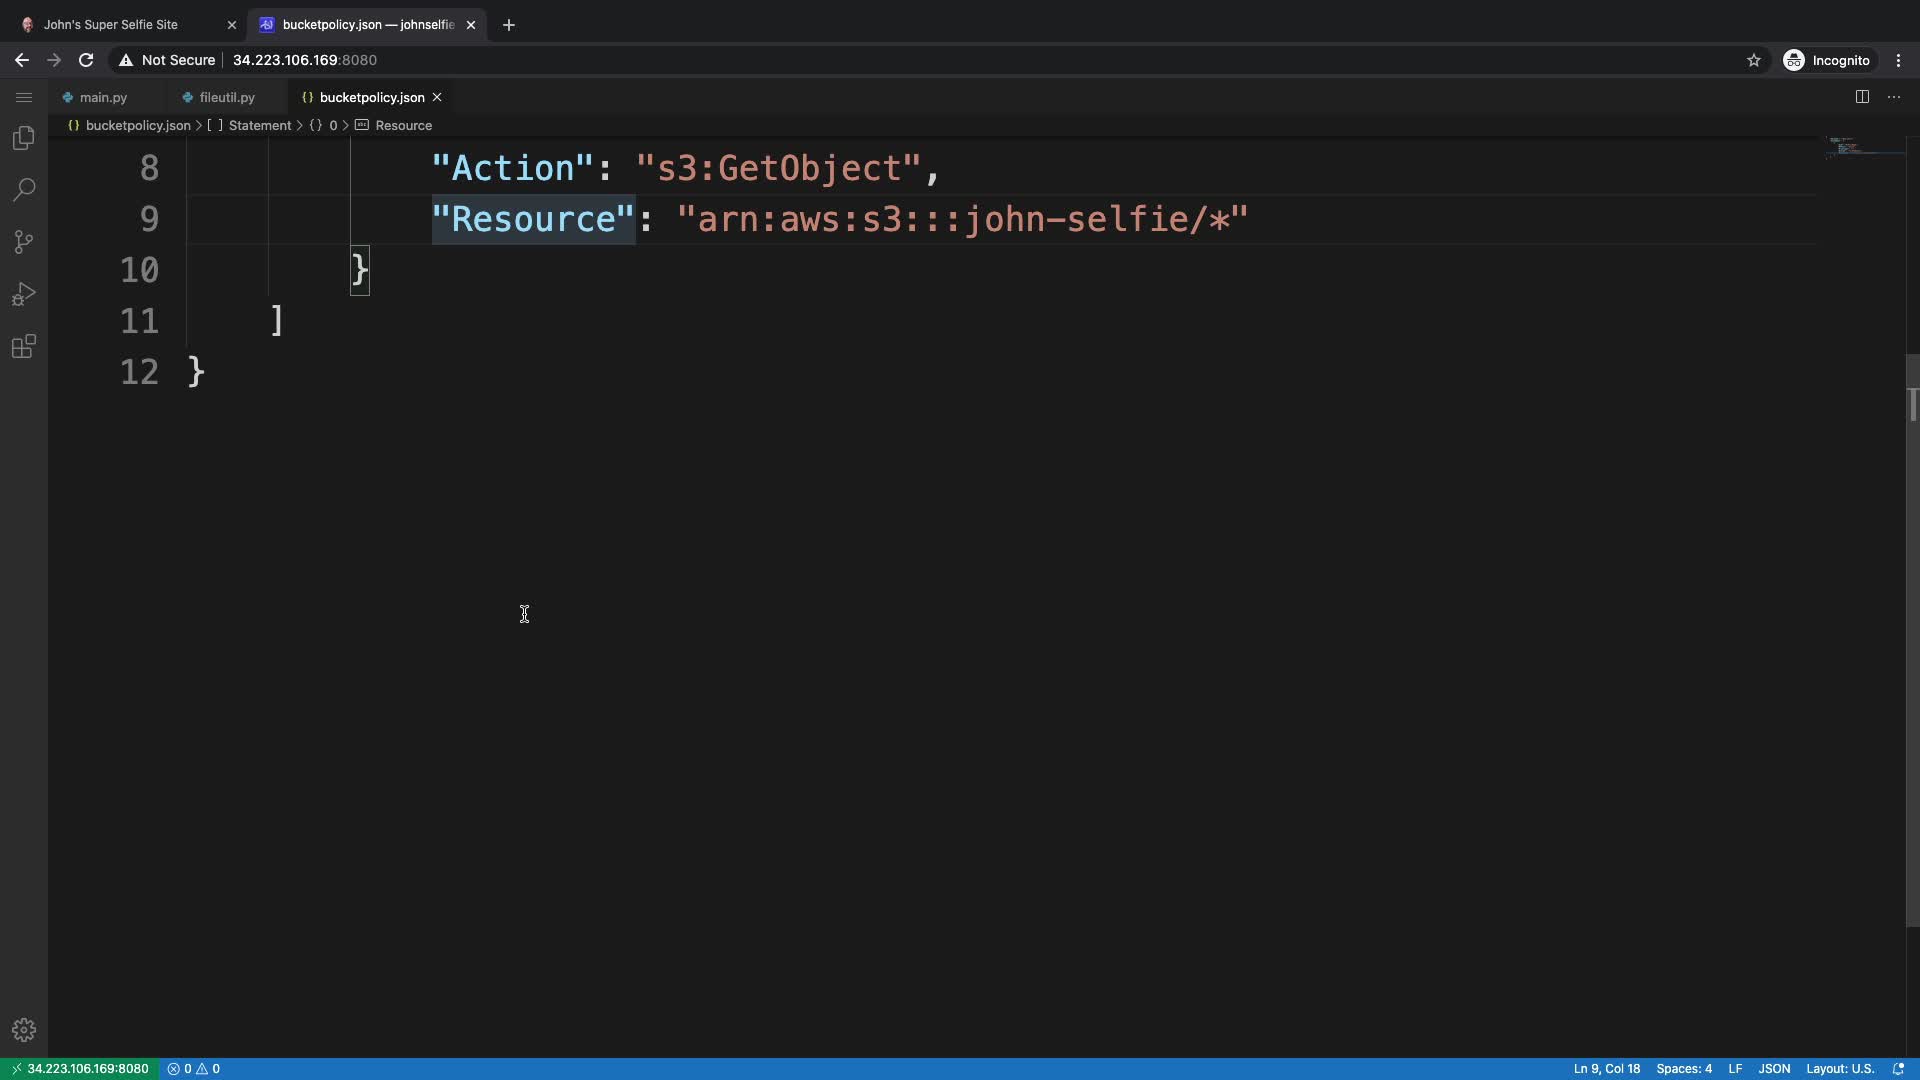Open the Manage gear icon

pyautogui.click(x=24, y=1030)
